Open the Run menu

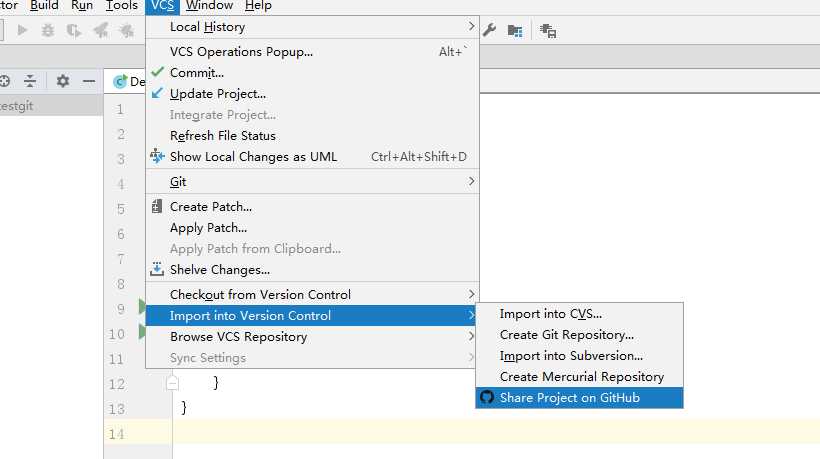click(82, 6)
